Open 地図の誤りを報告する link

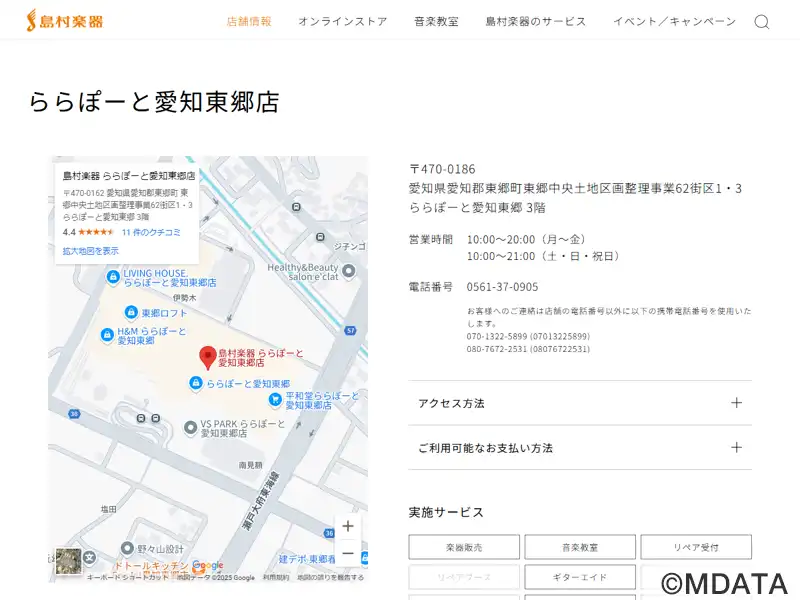(x=331, y=578)
